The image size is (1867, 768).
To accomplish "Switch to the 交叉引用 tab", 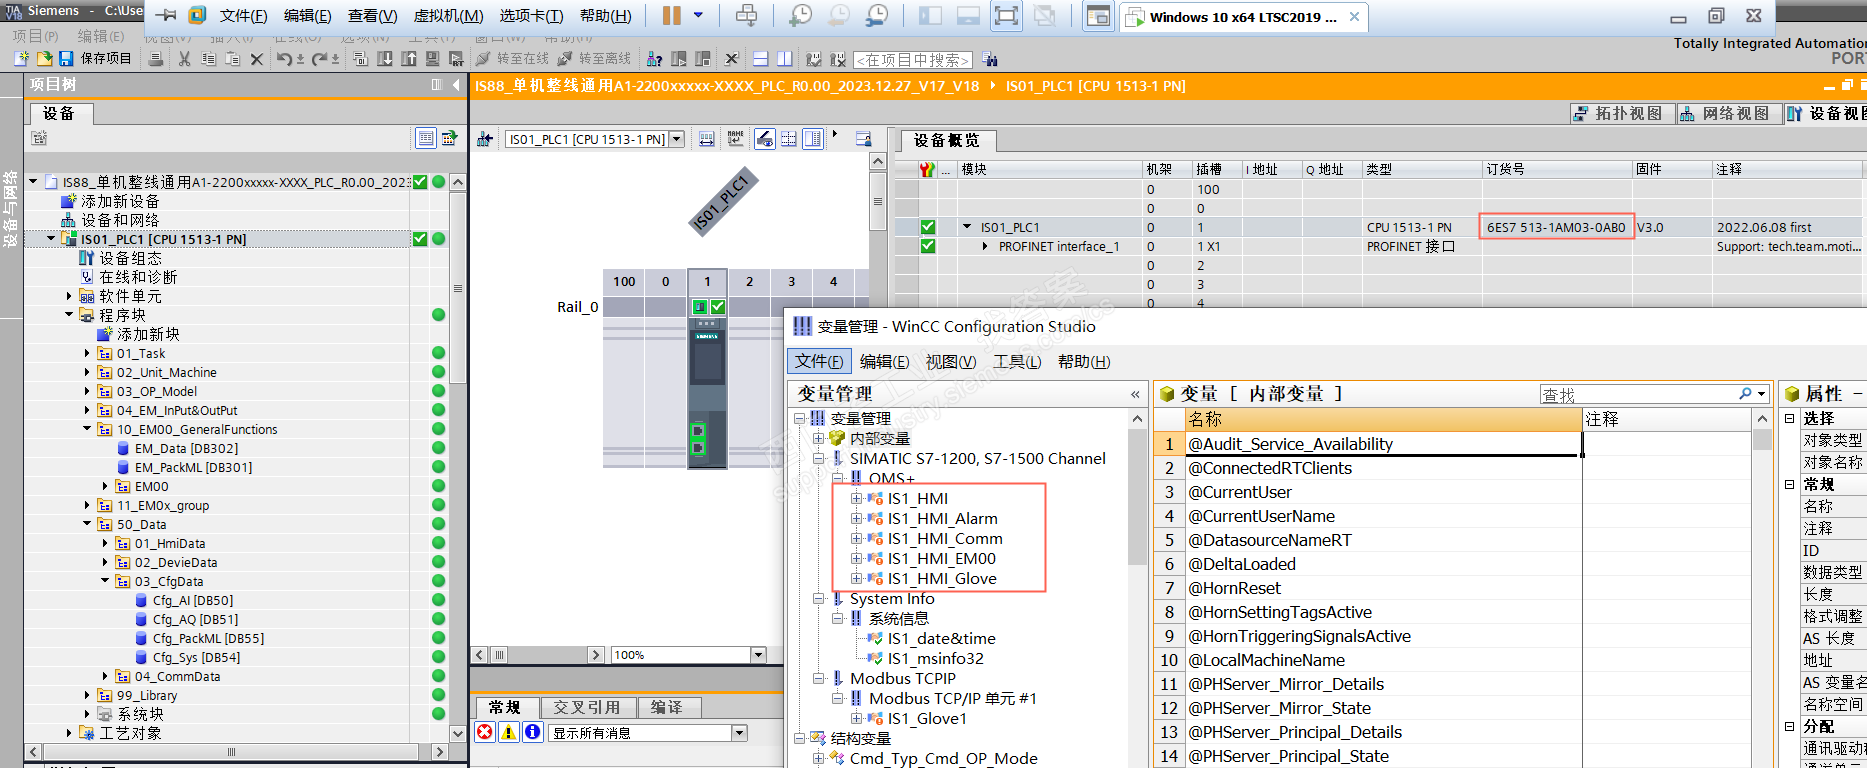I will click(587, 707).
